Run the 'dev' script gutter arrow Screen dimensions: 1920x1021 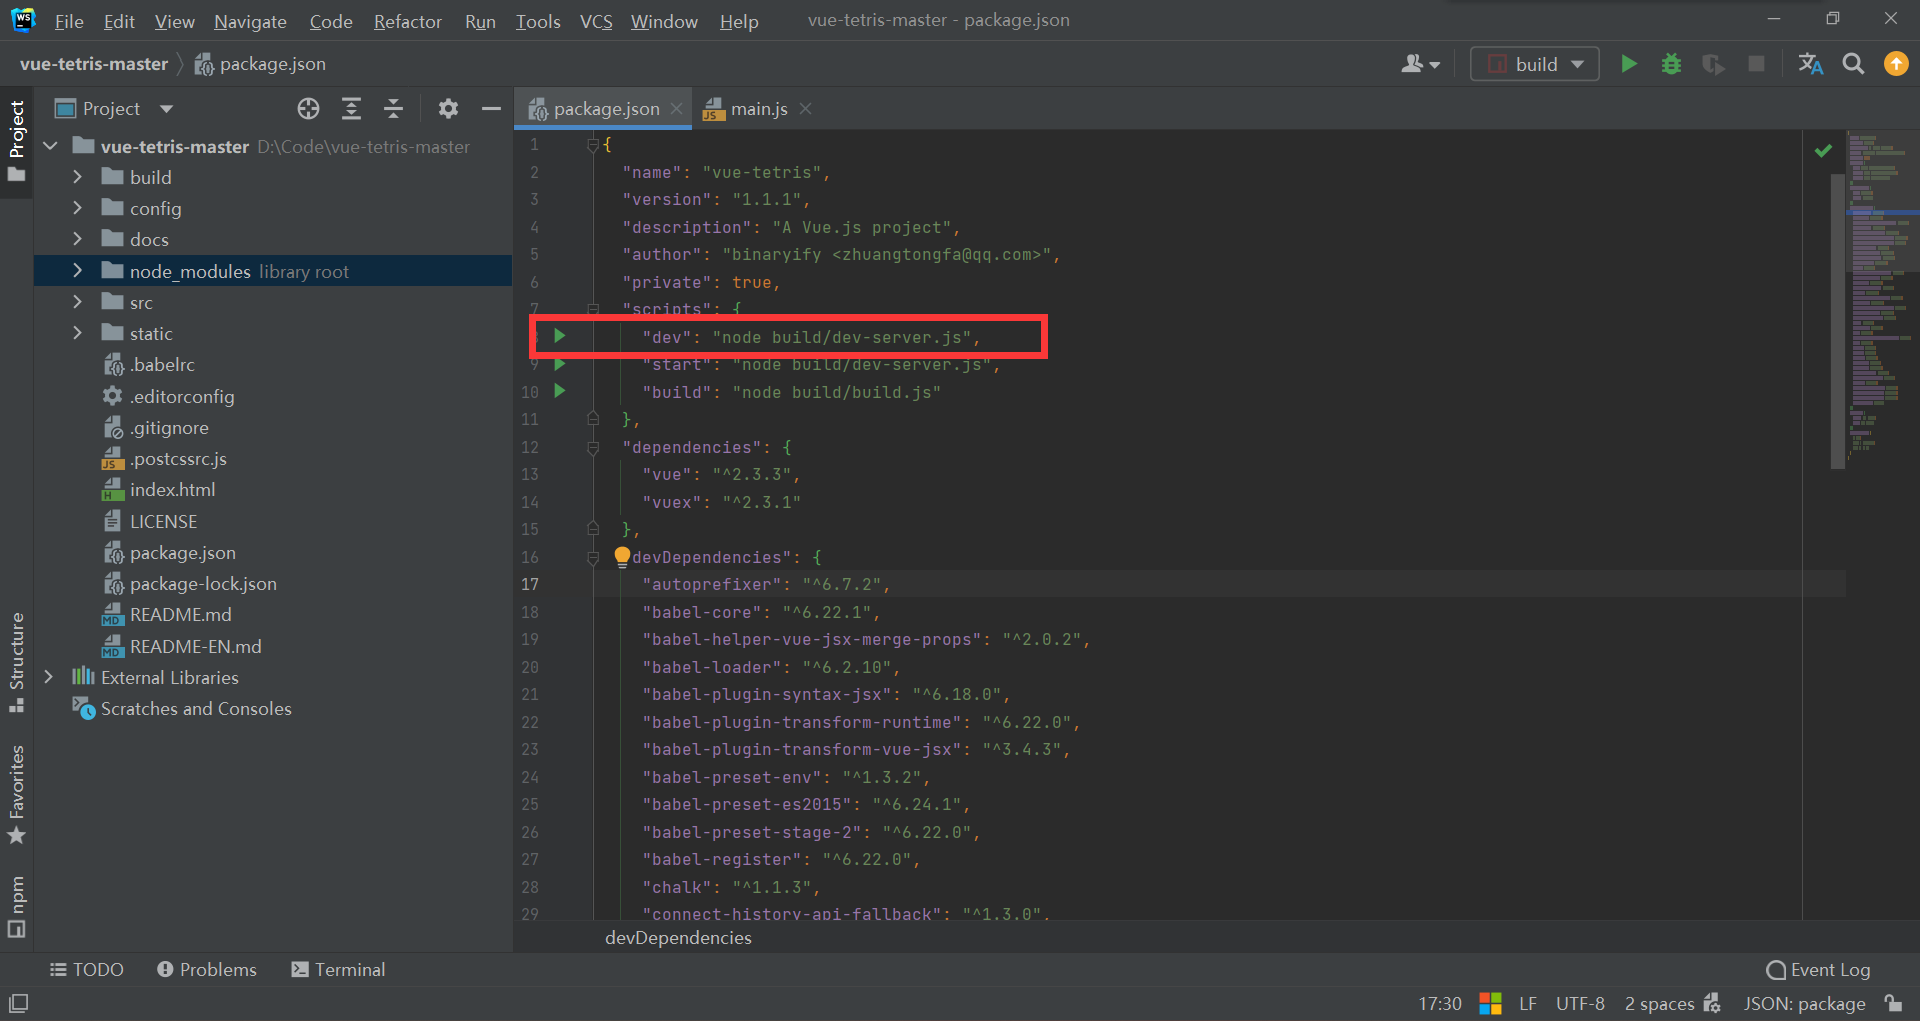point(560,336)
